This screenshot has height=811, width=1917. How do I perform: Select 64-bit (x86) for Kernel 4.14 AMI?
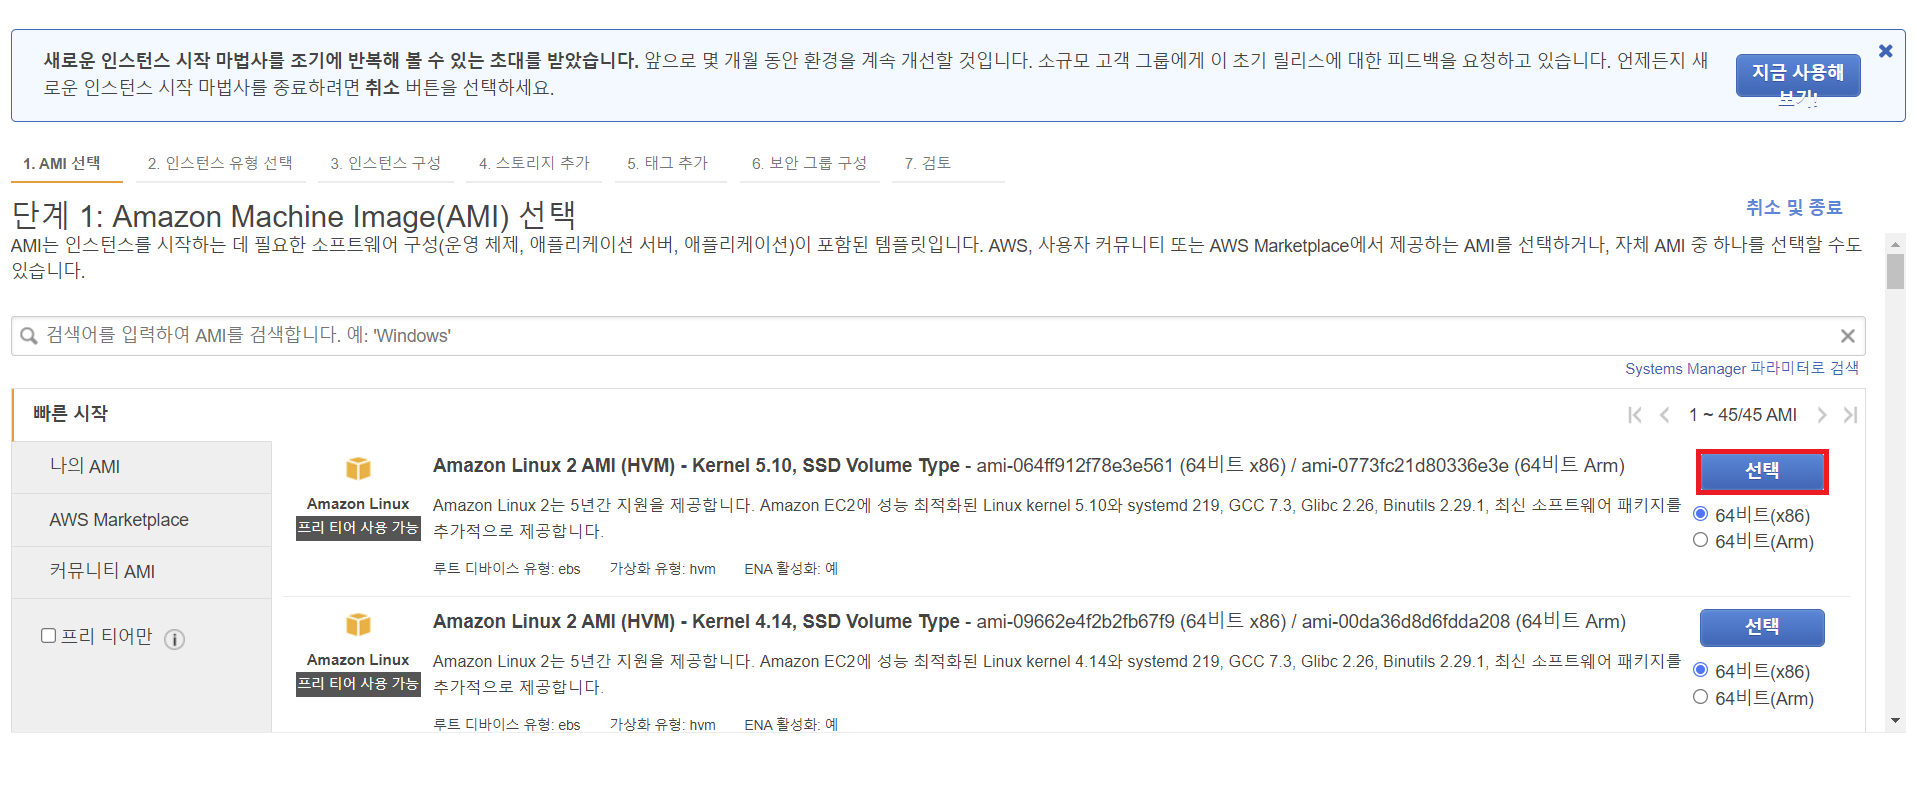click(1700, 670)
